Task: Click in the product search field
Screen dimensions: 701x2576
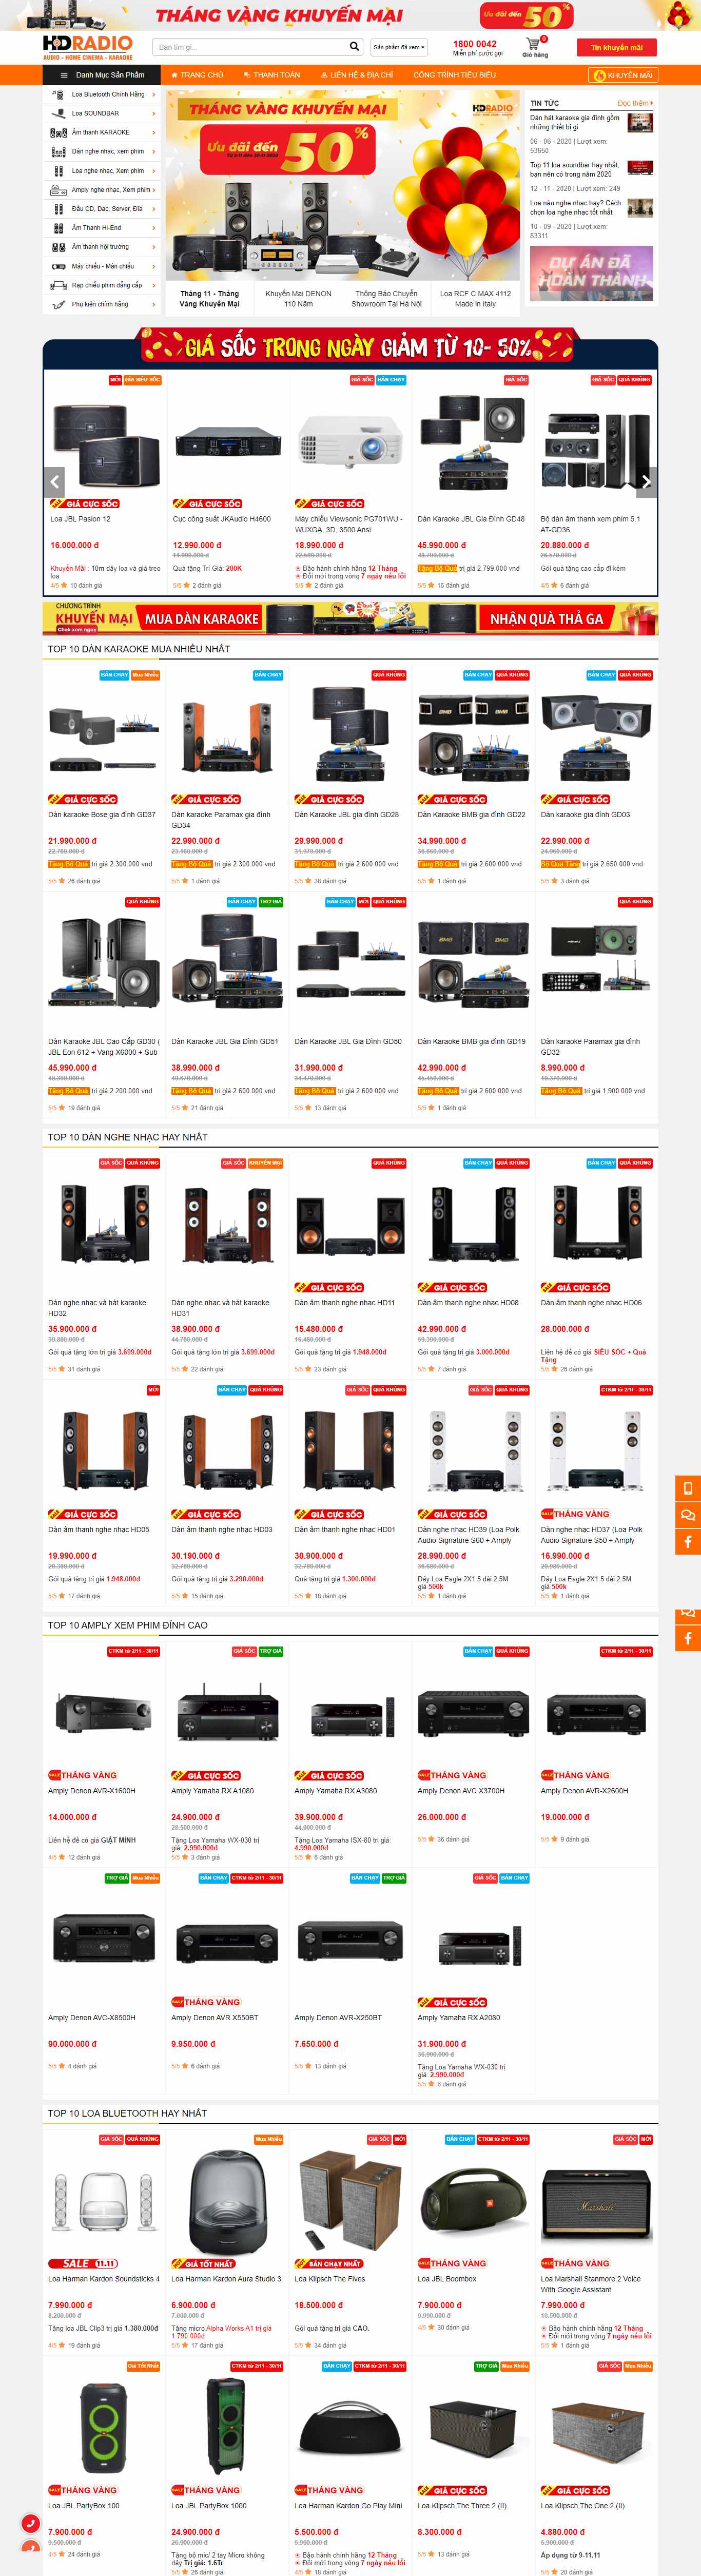Action: tap(250, 47)
